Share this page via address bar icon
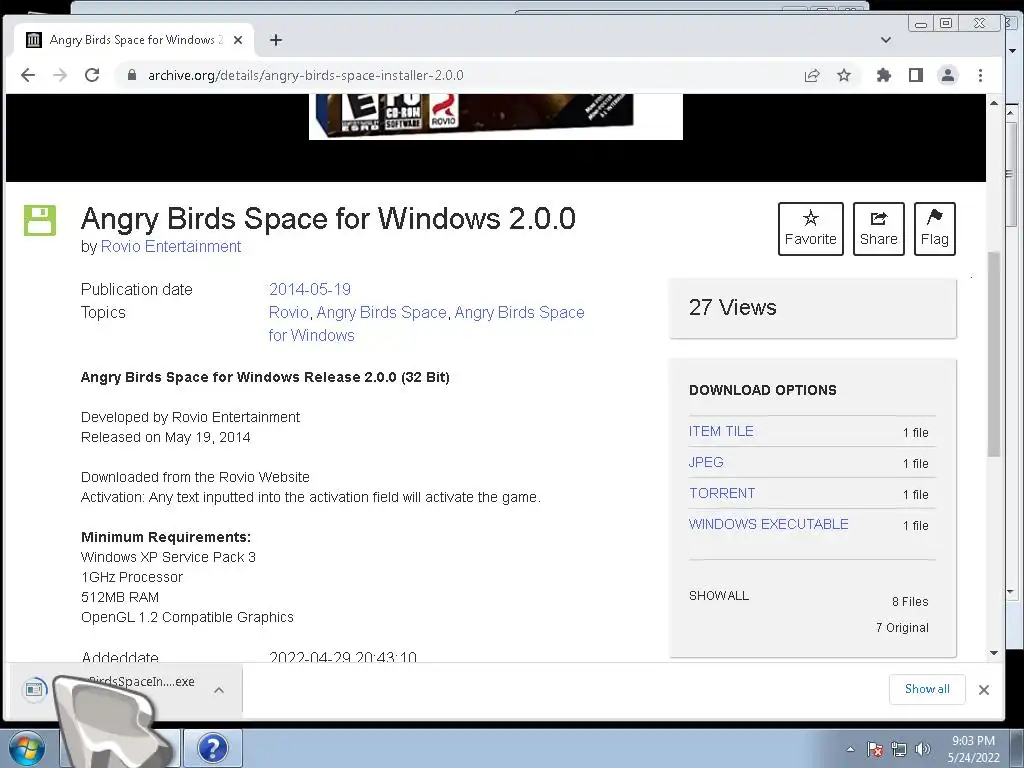Screen dimensions: 1024x768 812,76
